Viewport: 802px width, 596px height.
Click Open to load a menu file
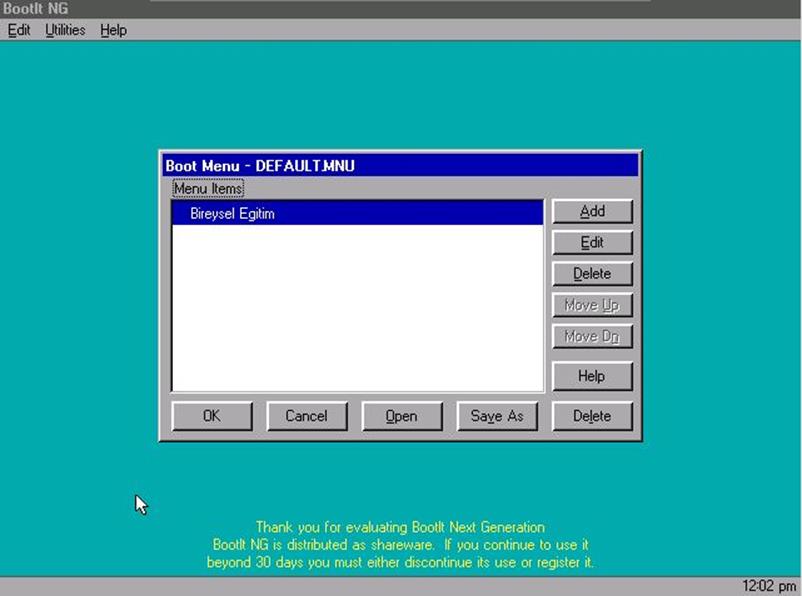[x=402, y=416]
